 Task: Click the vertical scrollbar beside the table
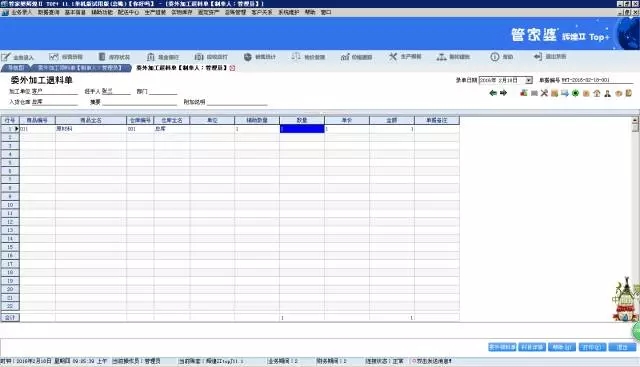click(635, 219)
